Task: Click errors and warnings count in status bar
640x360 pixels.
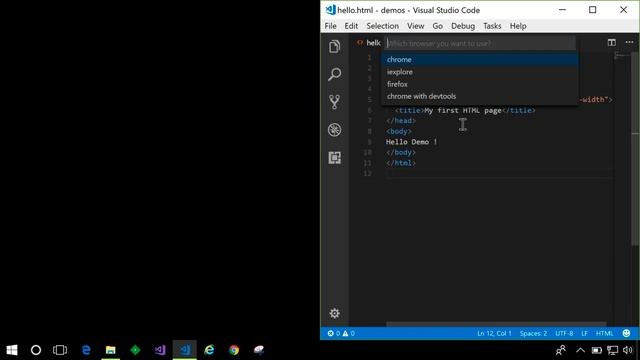Action: (x=341, y=333)
